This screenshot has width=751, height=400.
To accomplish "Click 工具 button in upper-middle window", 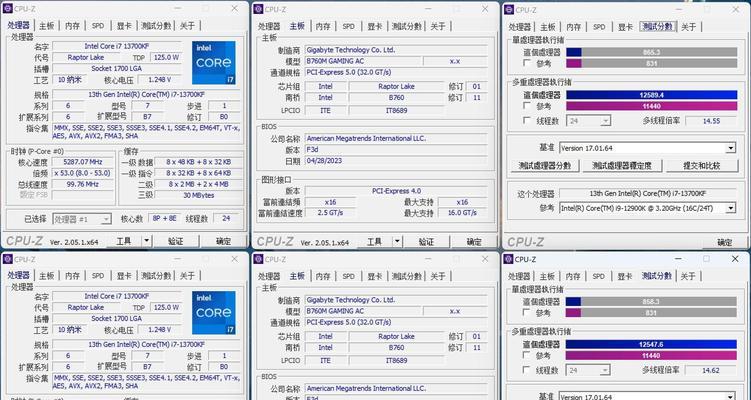I will coord(375,242).
